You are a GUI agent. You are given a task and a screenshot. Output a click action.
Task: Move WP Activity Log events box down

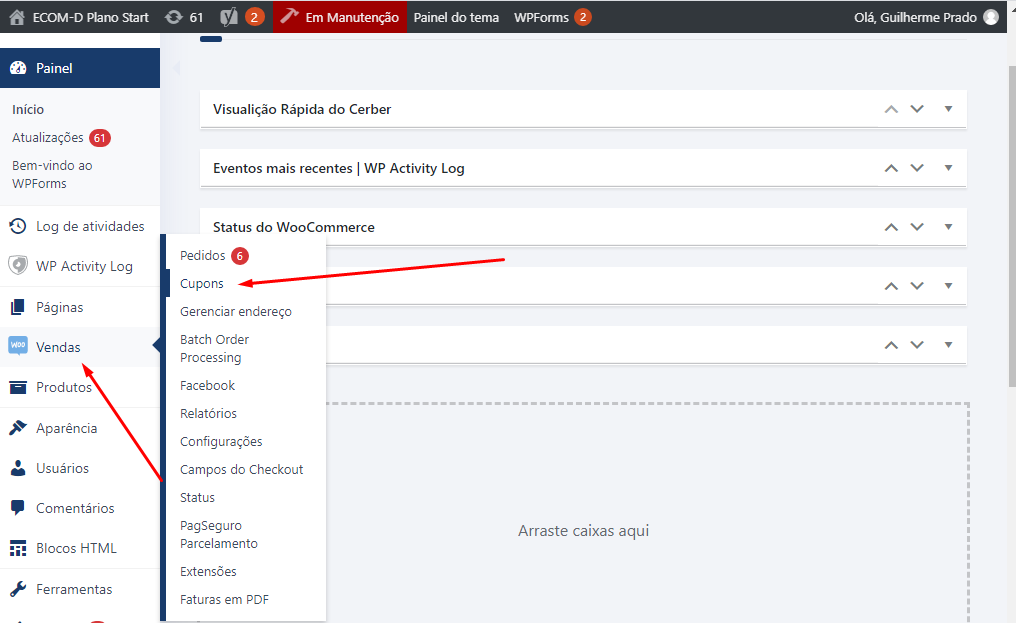click(x=917, y=168)
